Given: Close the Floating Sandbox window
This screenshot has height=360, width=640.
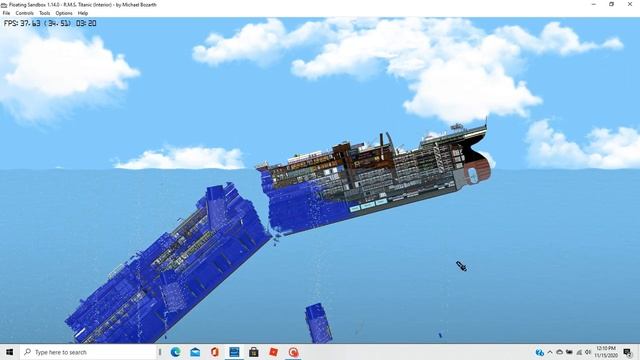Looking at the screenshot, I should [x=630, y=4].
